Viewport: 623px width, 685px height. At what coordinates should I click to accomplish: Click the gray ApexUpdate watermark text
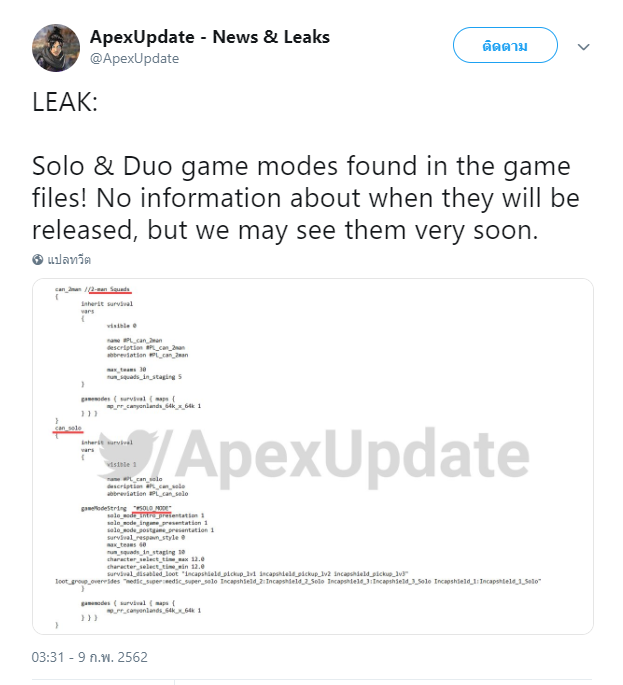point(353,458)
